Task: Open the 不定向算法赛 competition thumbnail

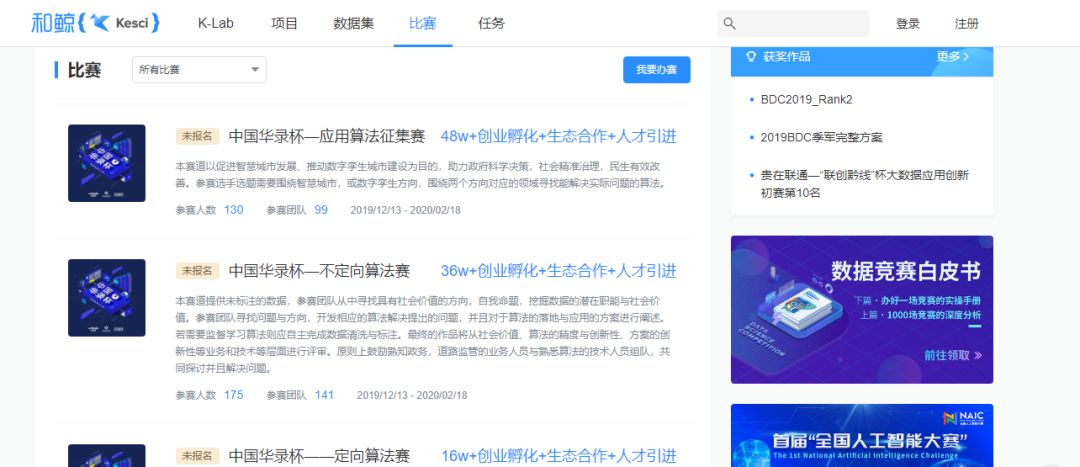Action: pos(107,298)
